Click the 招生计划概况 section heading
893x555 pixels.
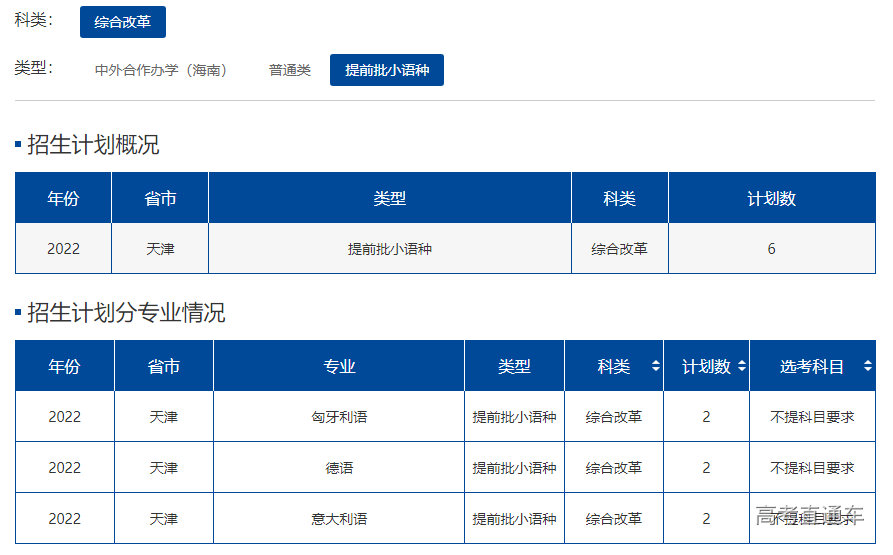[93, 145]
